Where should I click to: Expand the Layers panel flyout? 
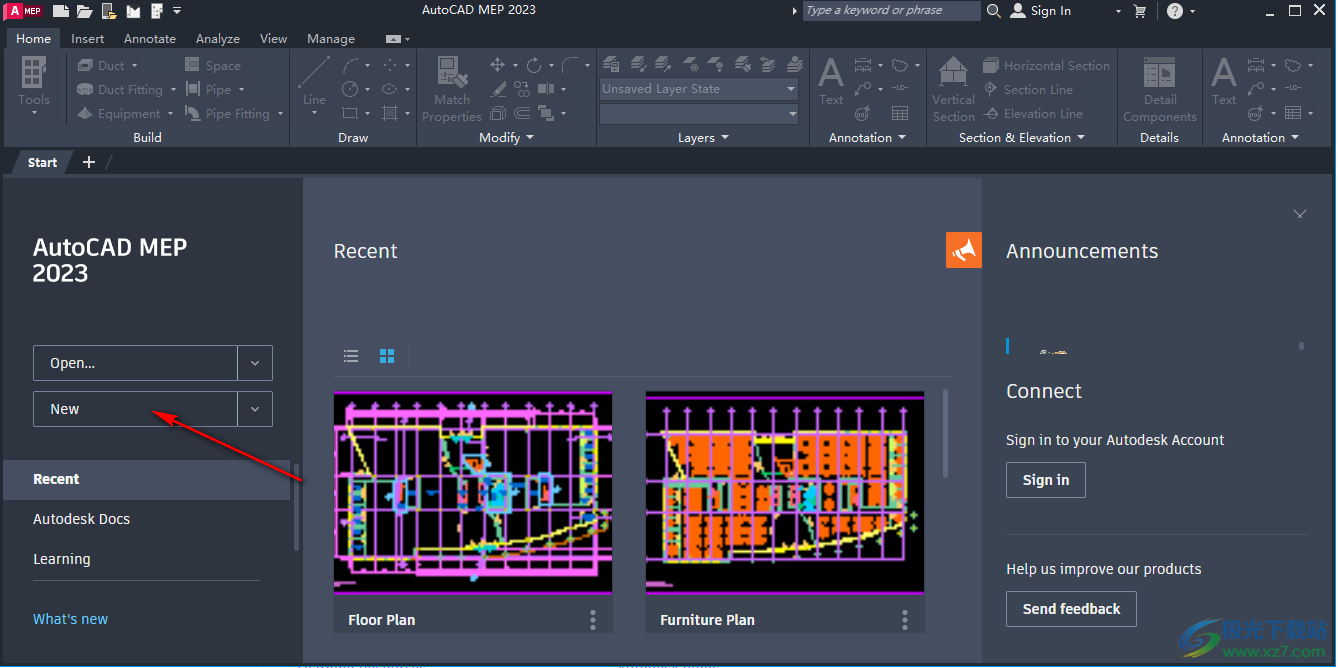(x=703, y=138)
